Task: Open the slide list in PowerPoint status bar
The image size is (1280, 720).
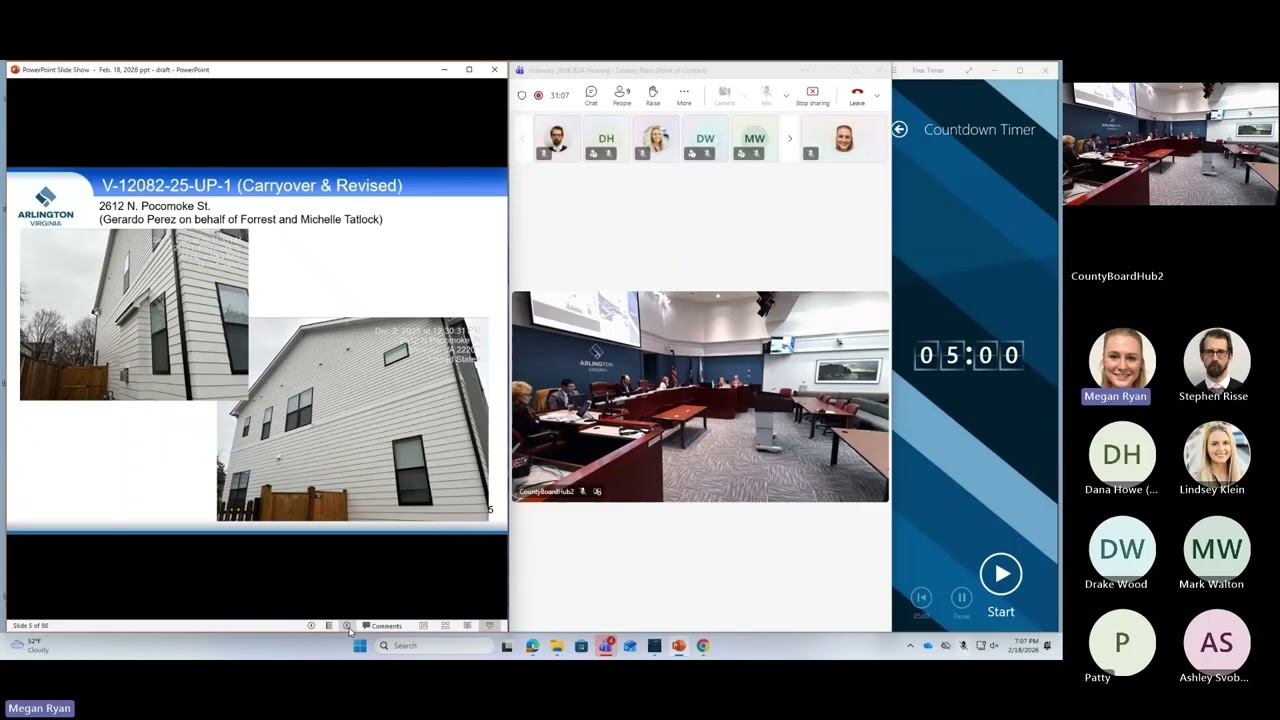Action: click(329, 626)
